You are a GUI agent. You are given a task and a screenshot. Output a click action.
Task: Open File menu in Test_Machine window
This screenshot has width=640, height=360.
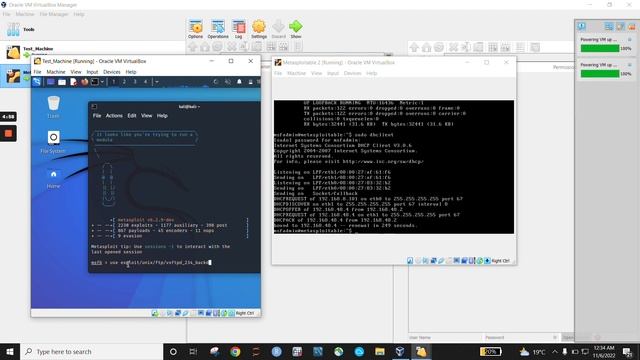pos(38,72)
